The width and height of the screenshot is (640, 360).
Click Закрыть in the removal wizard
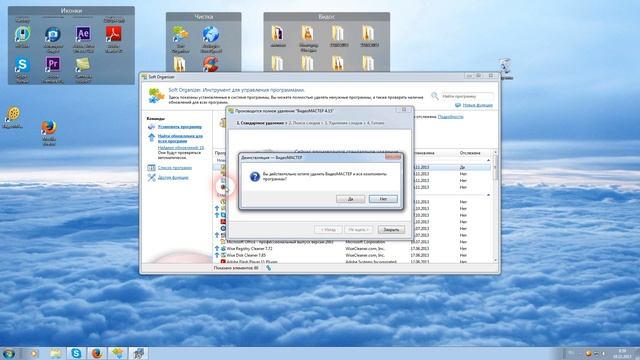pos(391,230)
